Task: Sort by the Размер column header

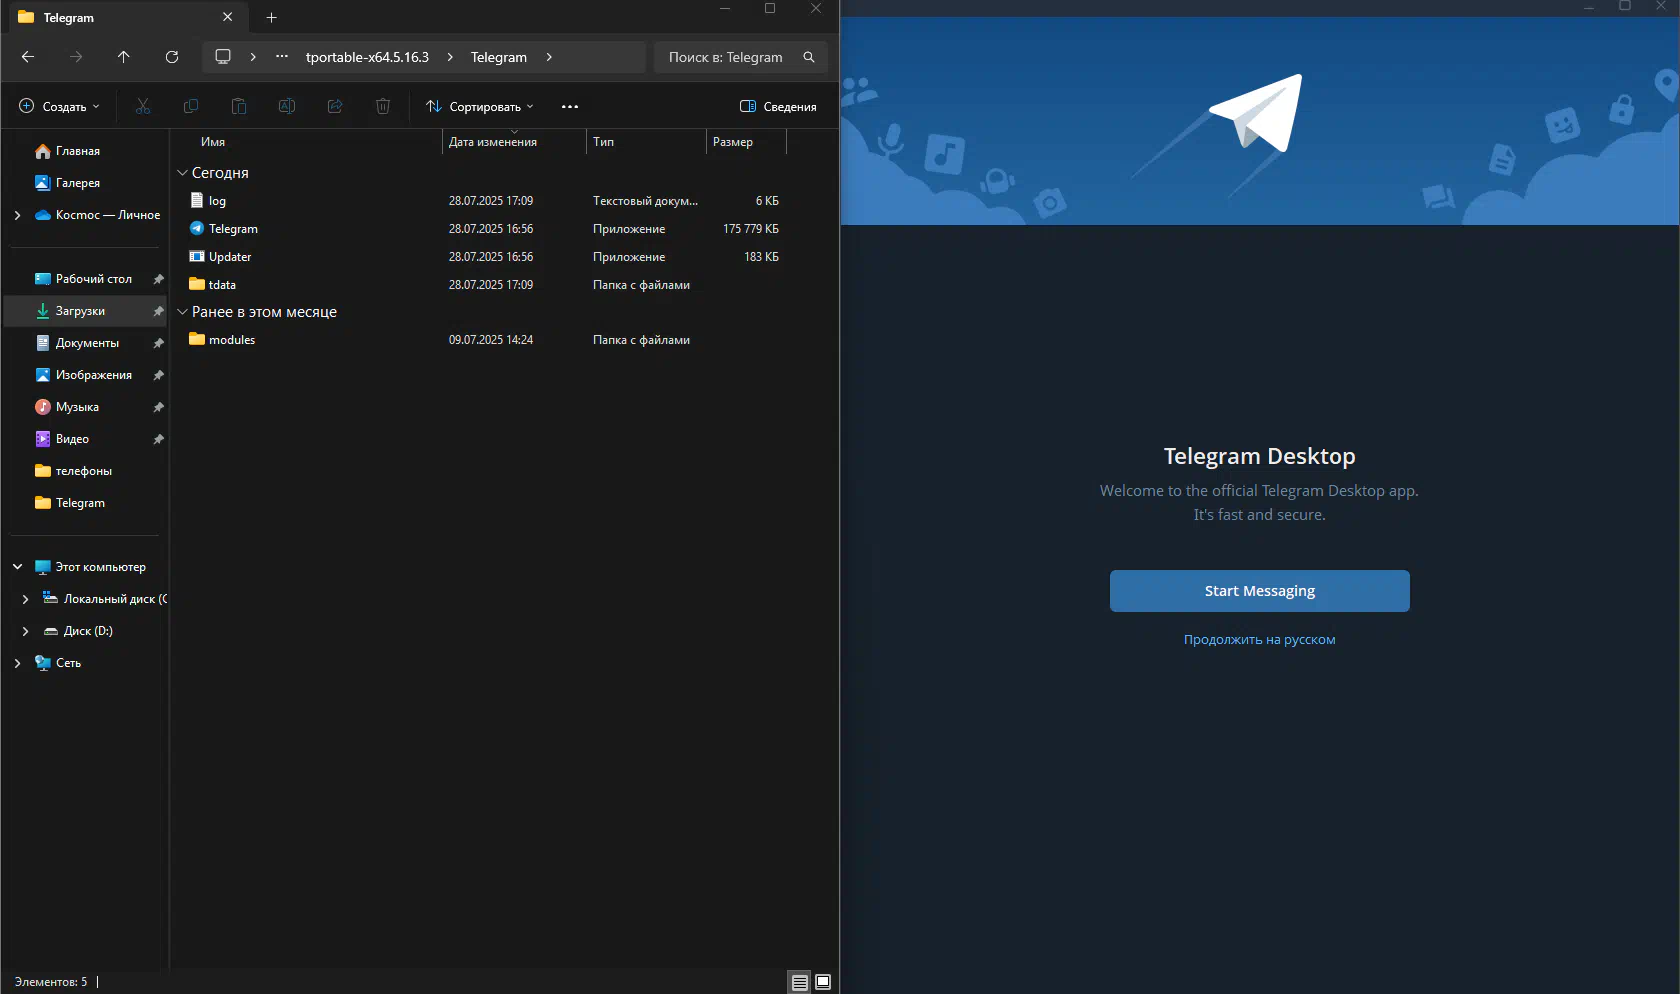Action: click(746, 142)
